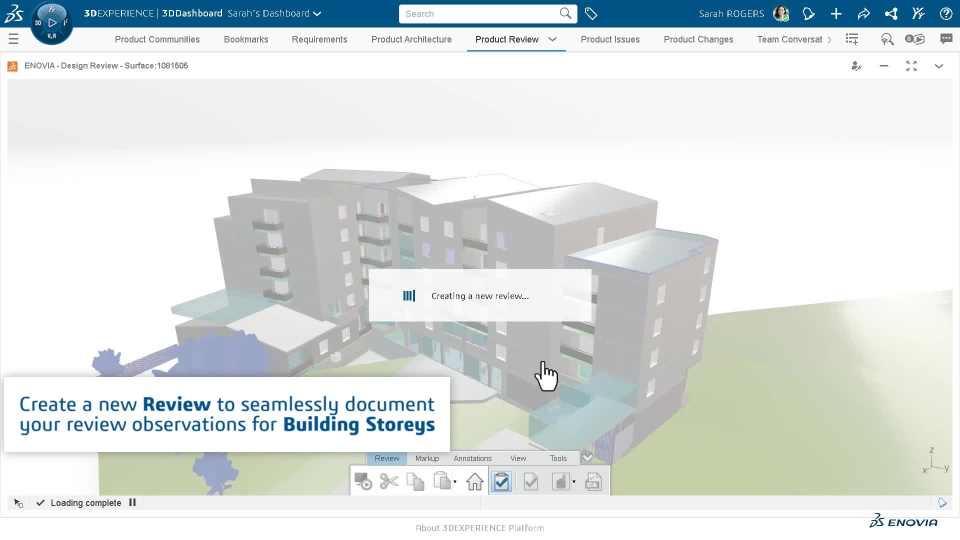This screenshot has height=540, width=960.
Task: Click the Copy icon in action bar
Action: [416, 482]
